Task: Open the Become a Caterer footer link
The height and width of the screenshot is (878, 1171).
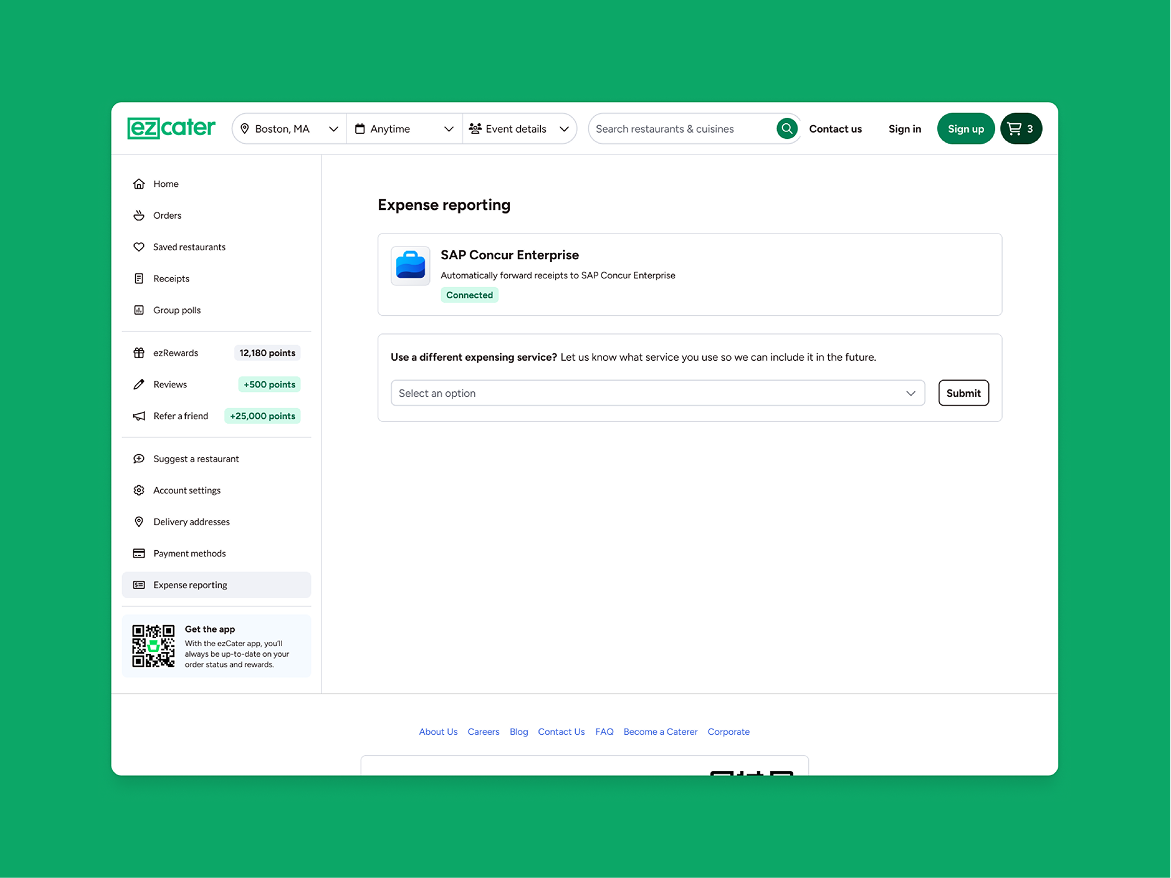Action: pyautogui.click(x=660, y=732)
